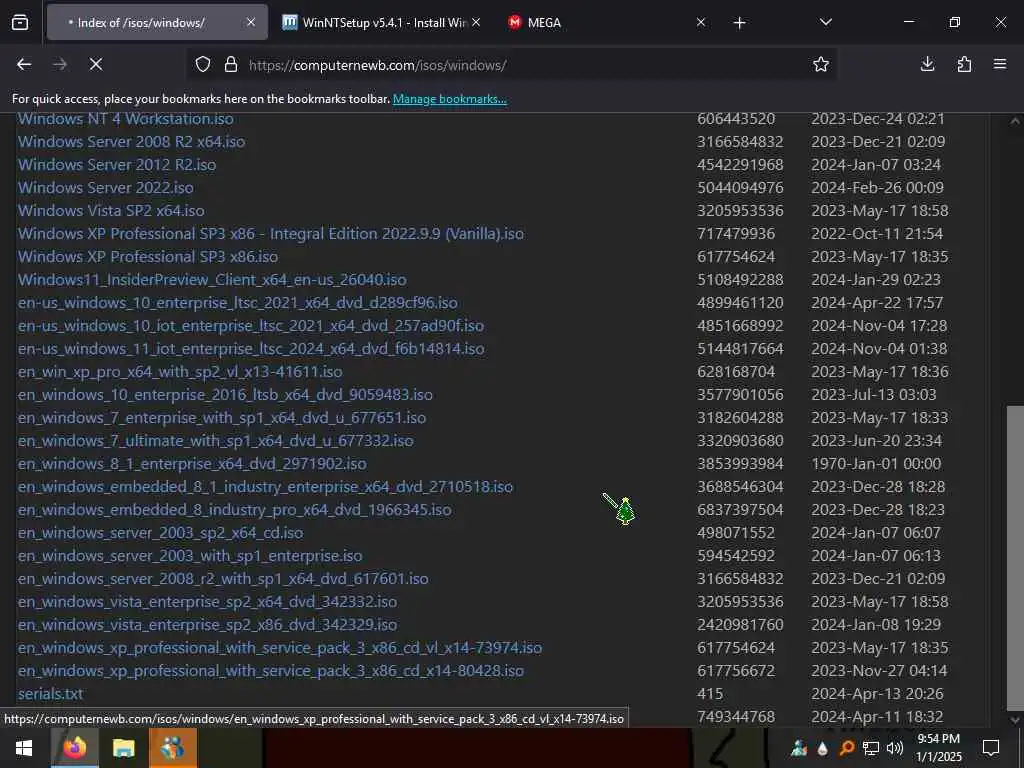Open the Firefox application menu hamburger
1024x768 pixels.
click(x=1000, y=64)
